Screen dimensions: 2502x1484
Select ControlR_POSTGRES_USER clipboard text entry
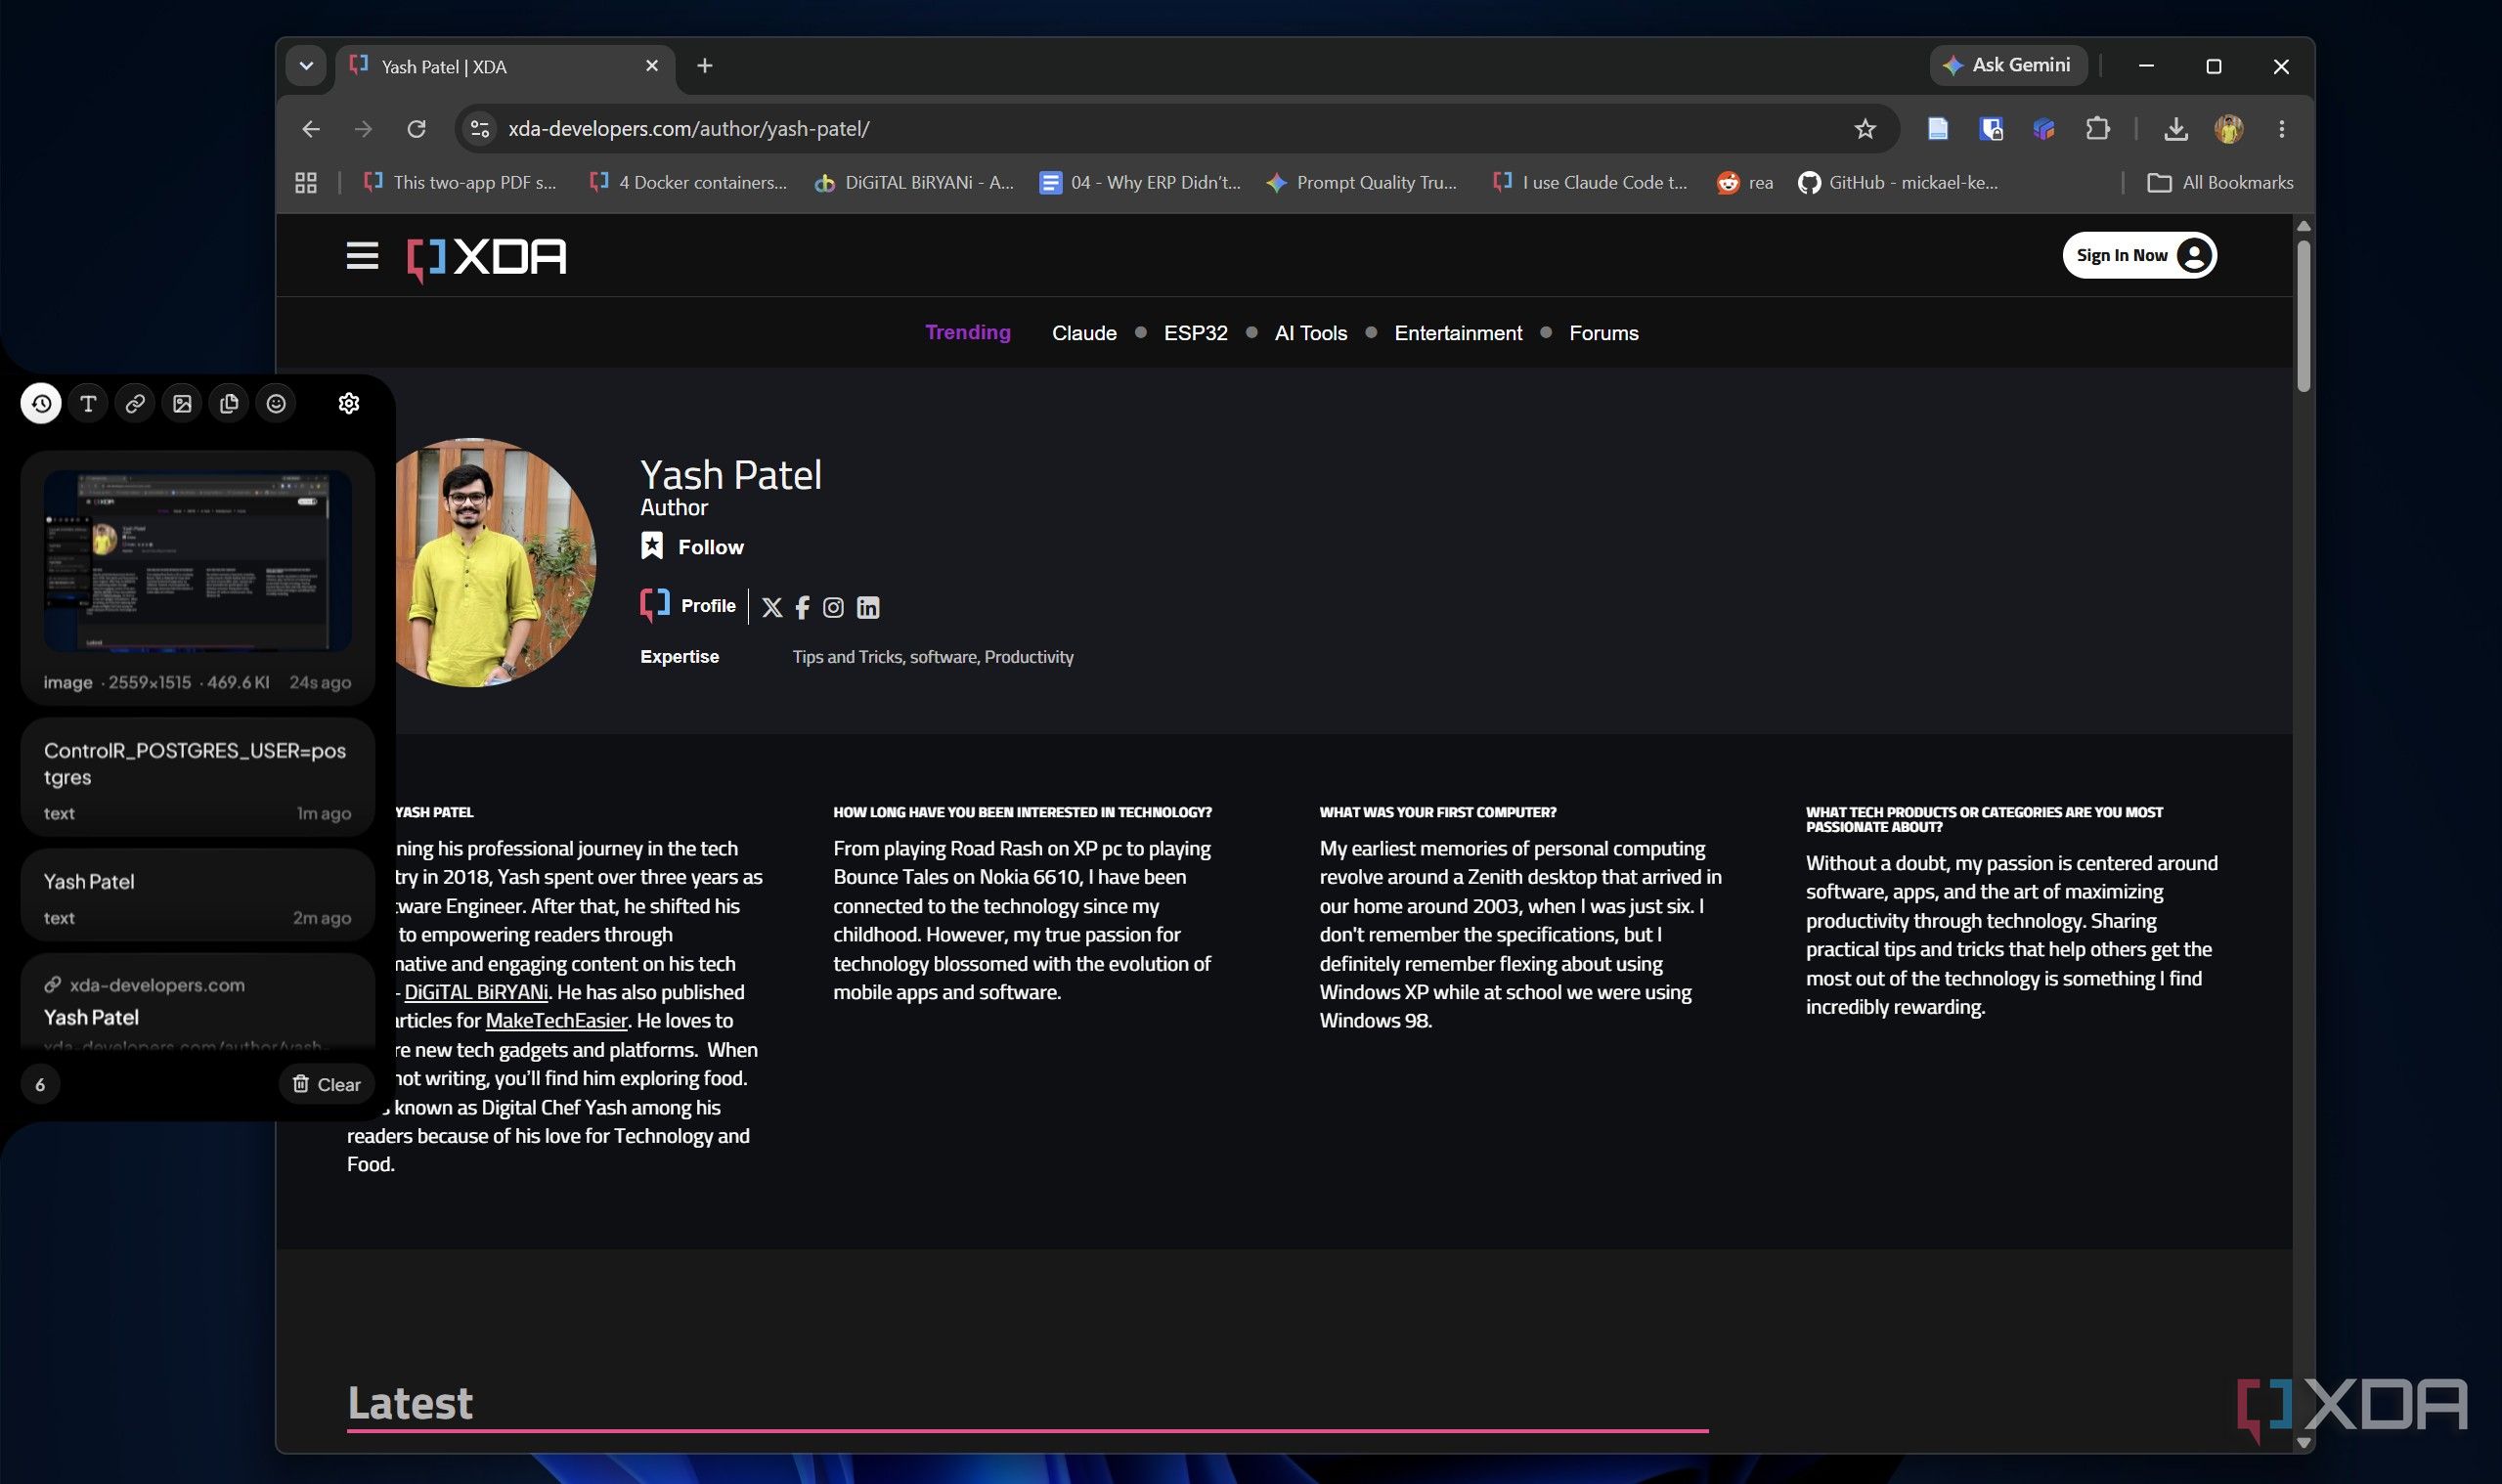[x=198, y=777]
